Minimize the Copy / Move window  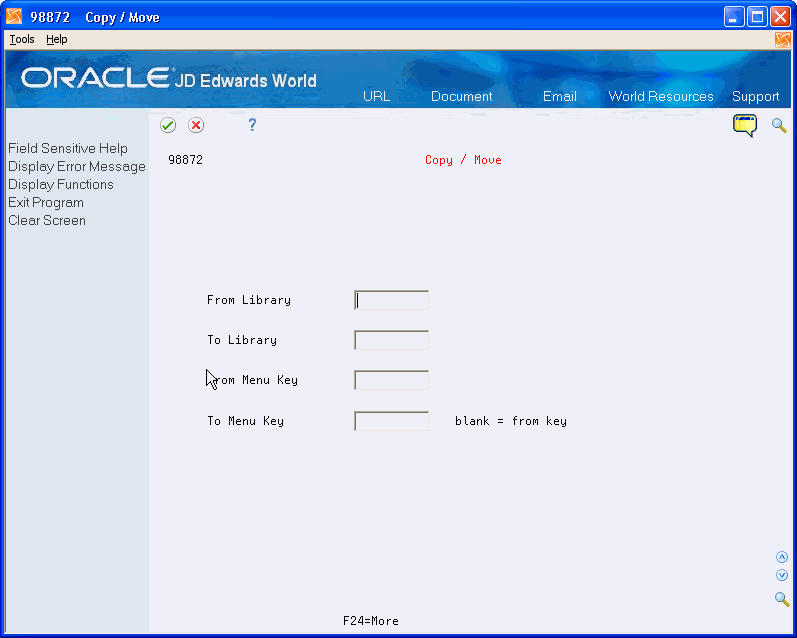[734, 17]
